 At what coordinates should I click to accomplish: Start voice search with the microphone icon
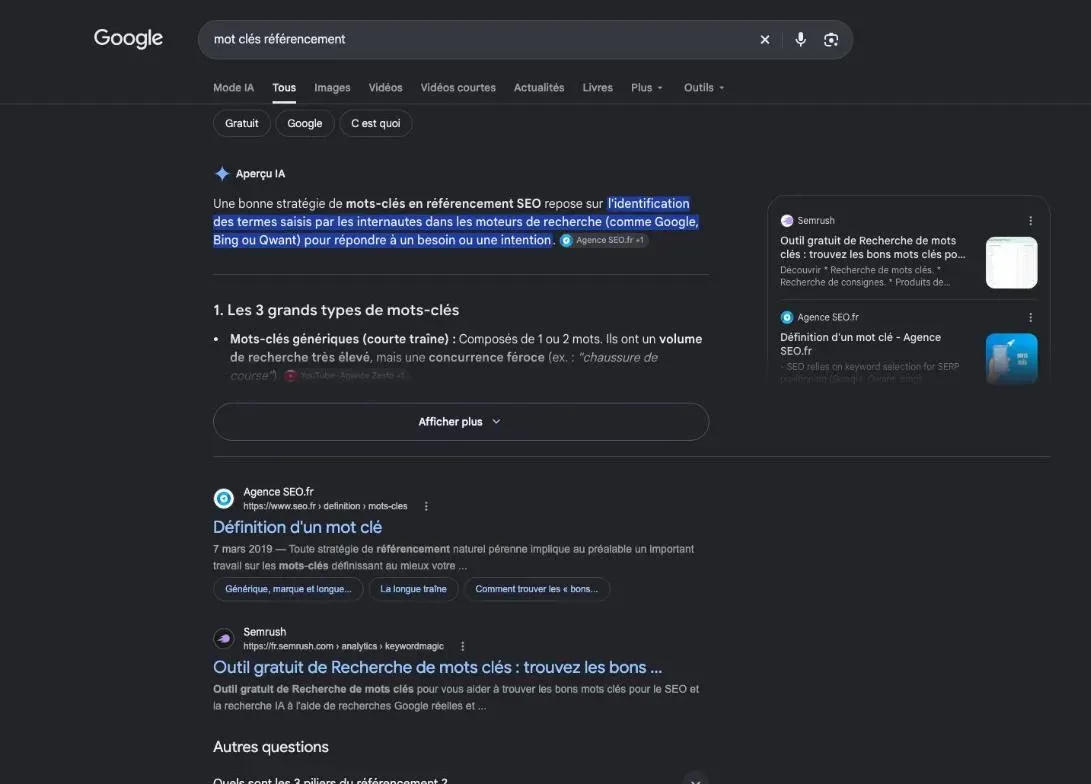click(800, 40)
